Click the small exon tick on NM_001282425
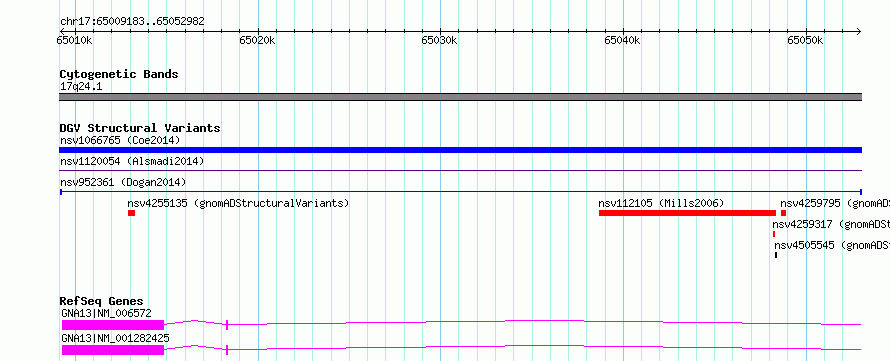Viewport: 890px width, 361px height. pos(226,350)
